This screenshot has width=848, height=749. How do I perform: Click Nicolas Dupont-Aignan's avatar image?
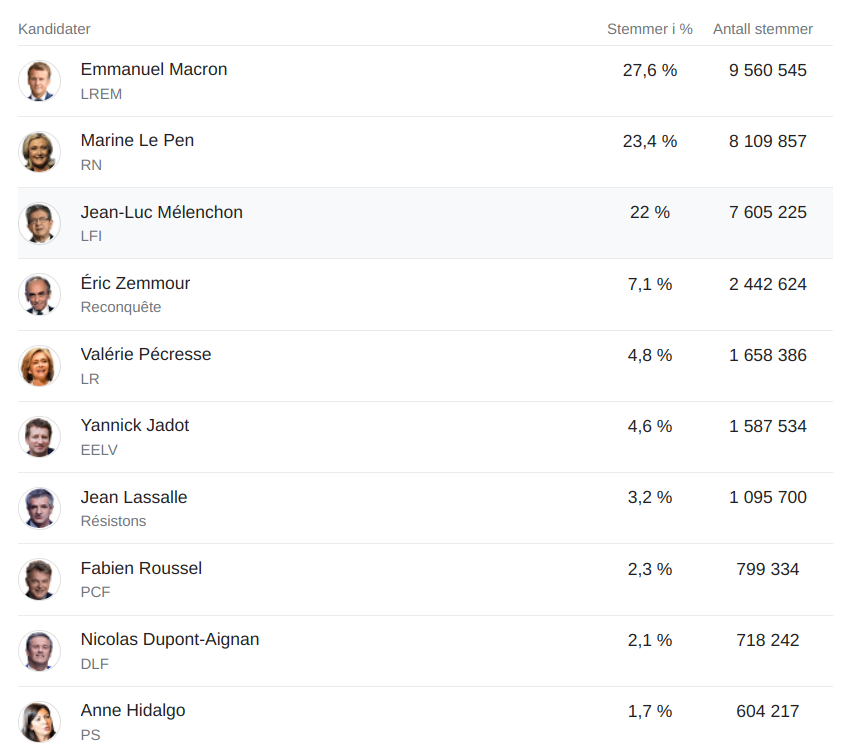(x=40, y=651)
